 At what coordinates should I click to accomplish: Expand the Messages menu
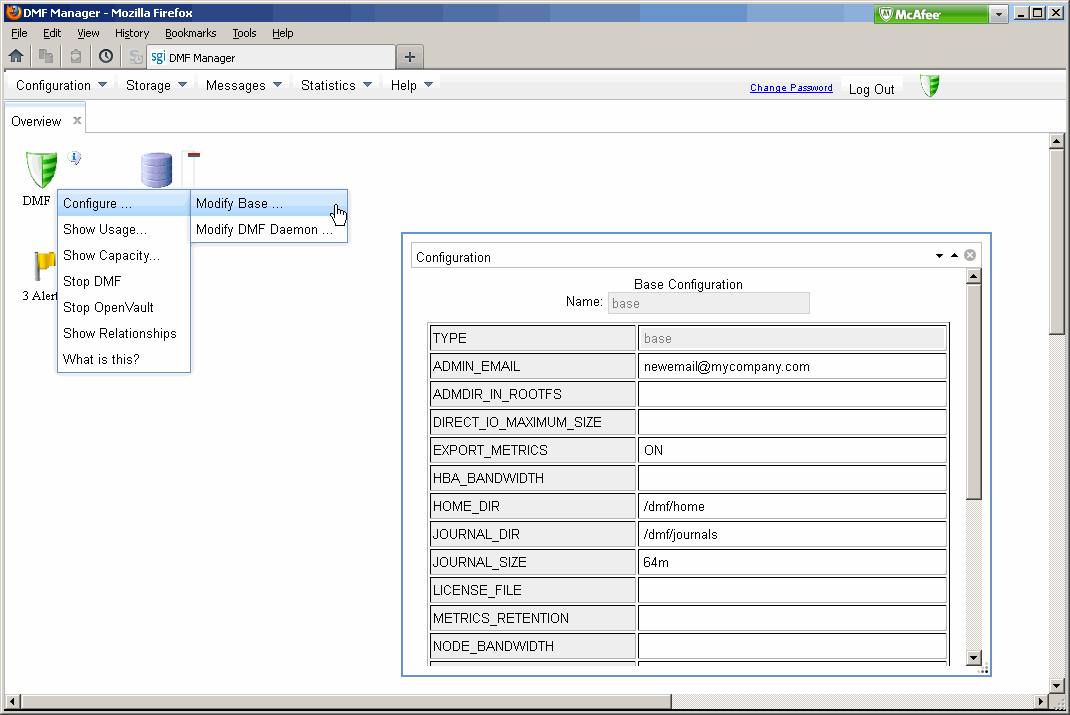244,85
